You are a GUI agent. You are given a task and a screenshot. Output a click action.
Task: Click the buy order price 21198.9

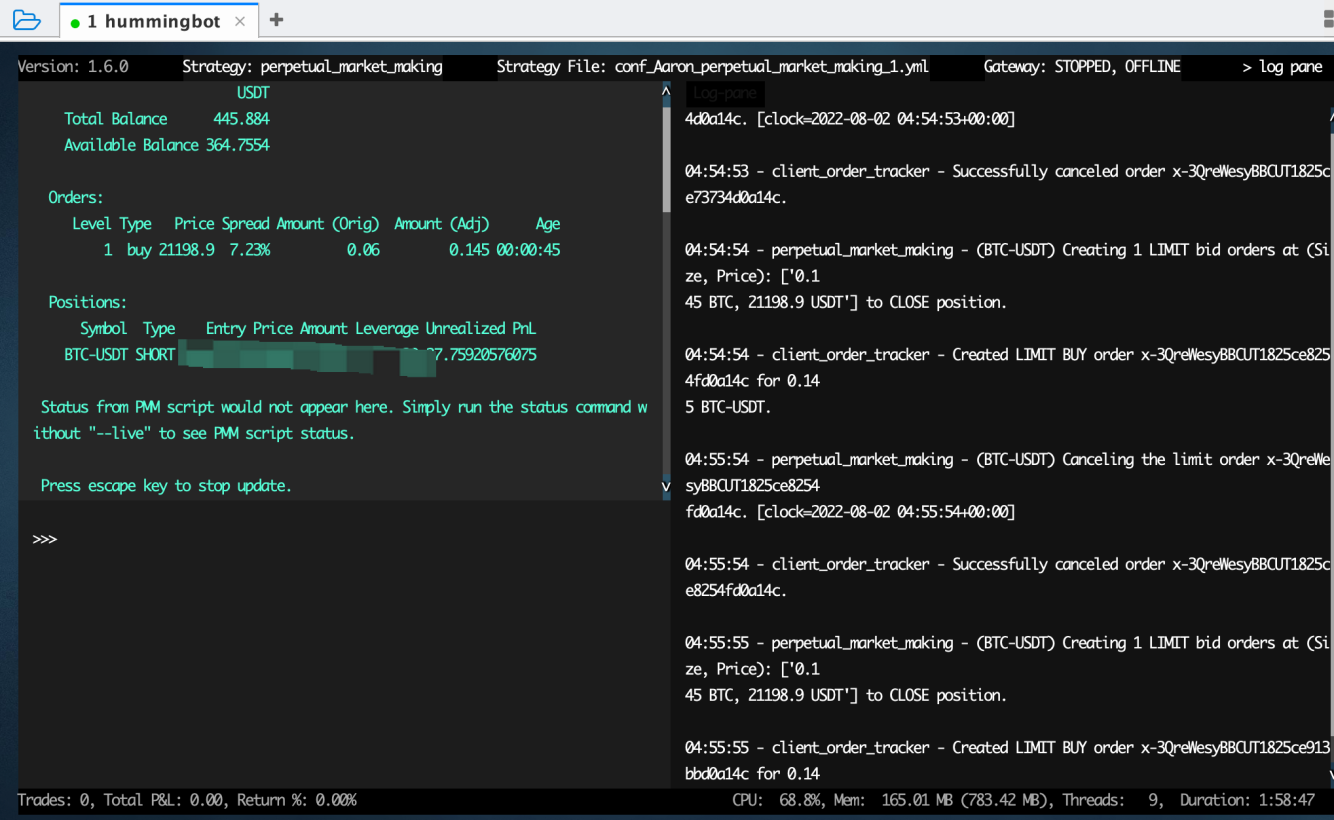coord(186,250)
